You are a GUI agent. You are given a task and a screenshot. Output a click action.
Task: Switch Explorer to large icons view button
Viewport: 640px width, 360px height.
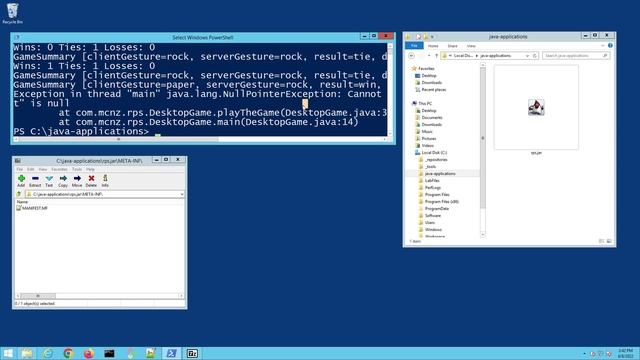pyautogui.click(x=609, y=241)
